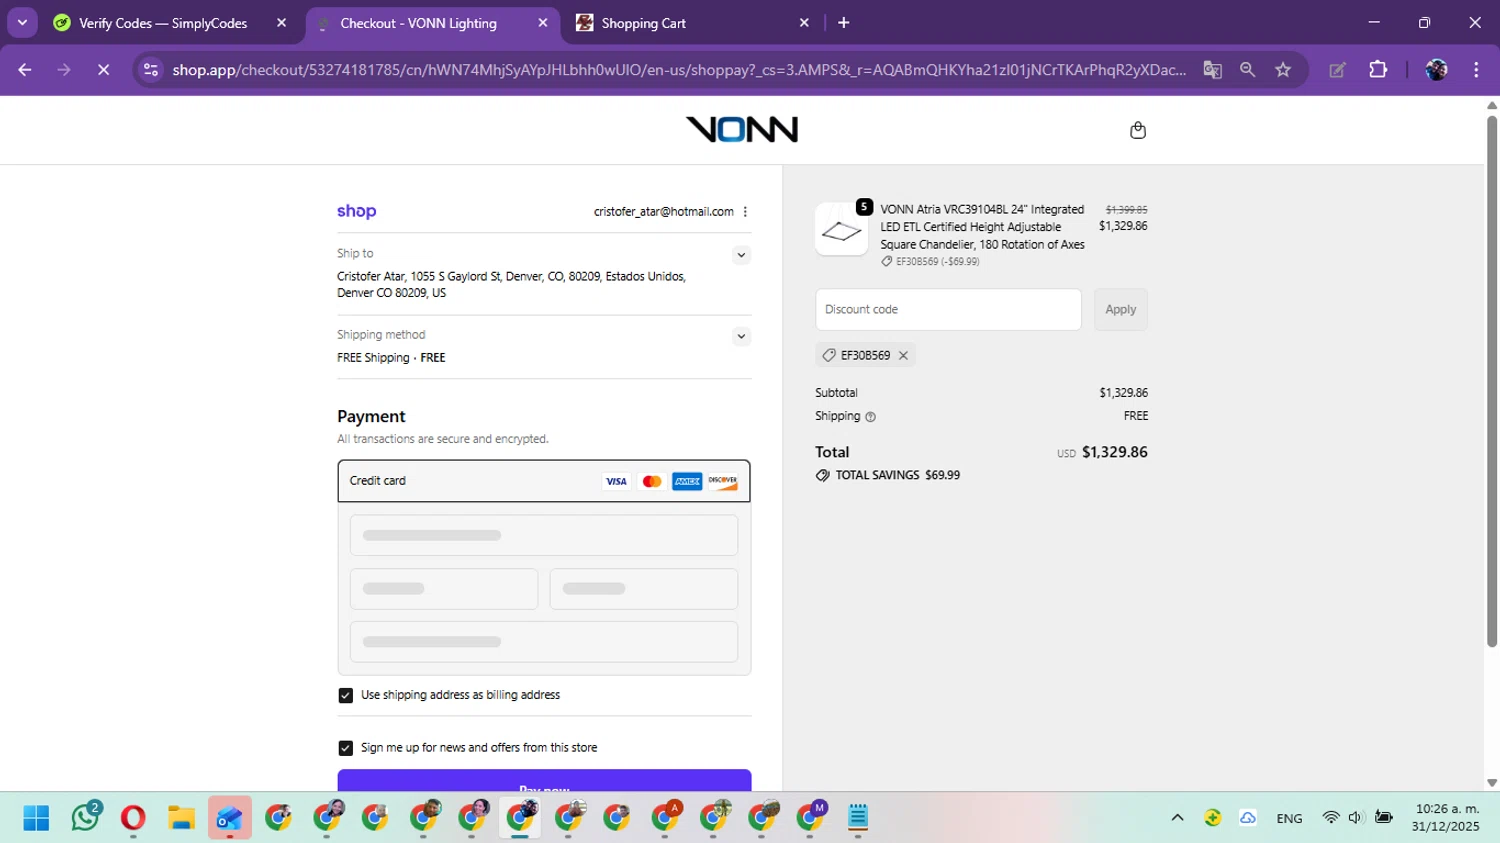Click the Visa card icon
The height and width of the screenshot is (843, 1500).
coord(616,481)
